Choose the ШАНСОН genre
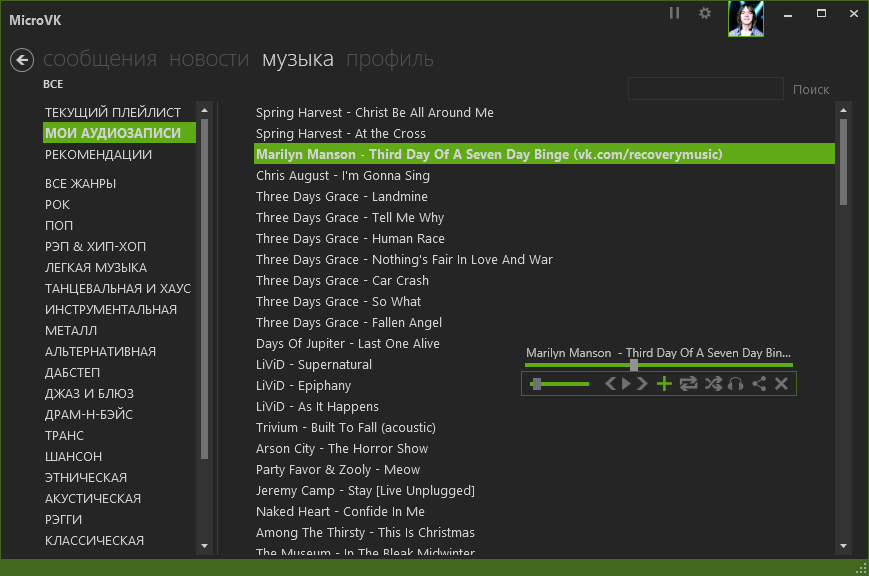869x576 pixels. coord(73,457)
